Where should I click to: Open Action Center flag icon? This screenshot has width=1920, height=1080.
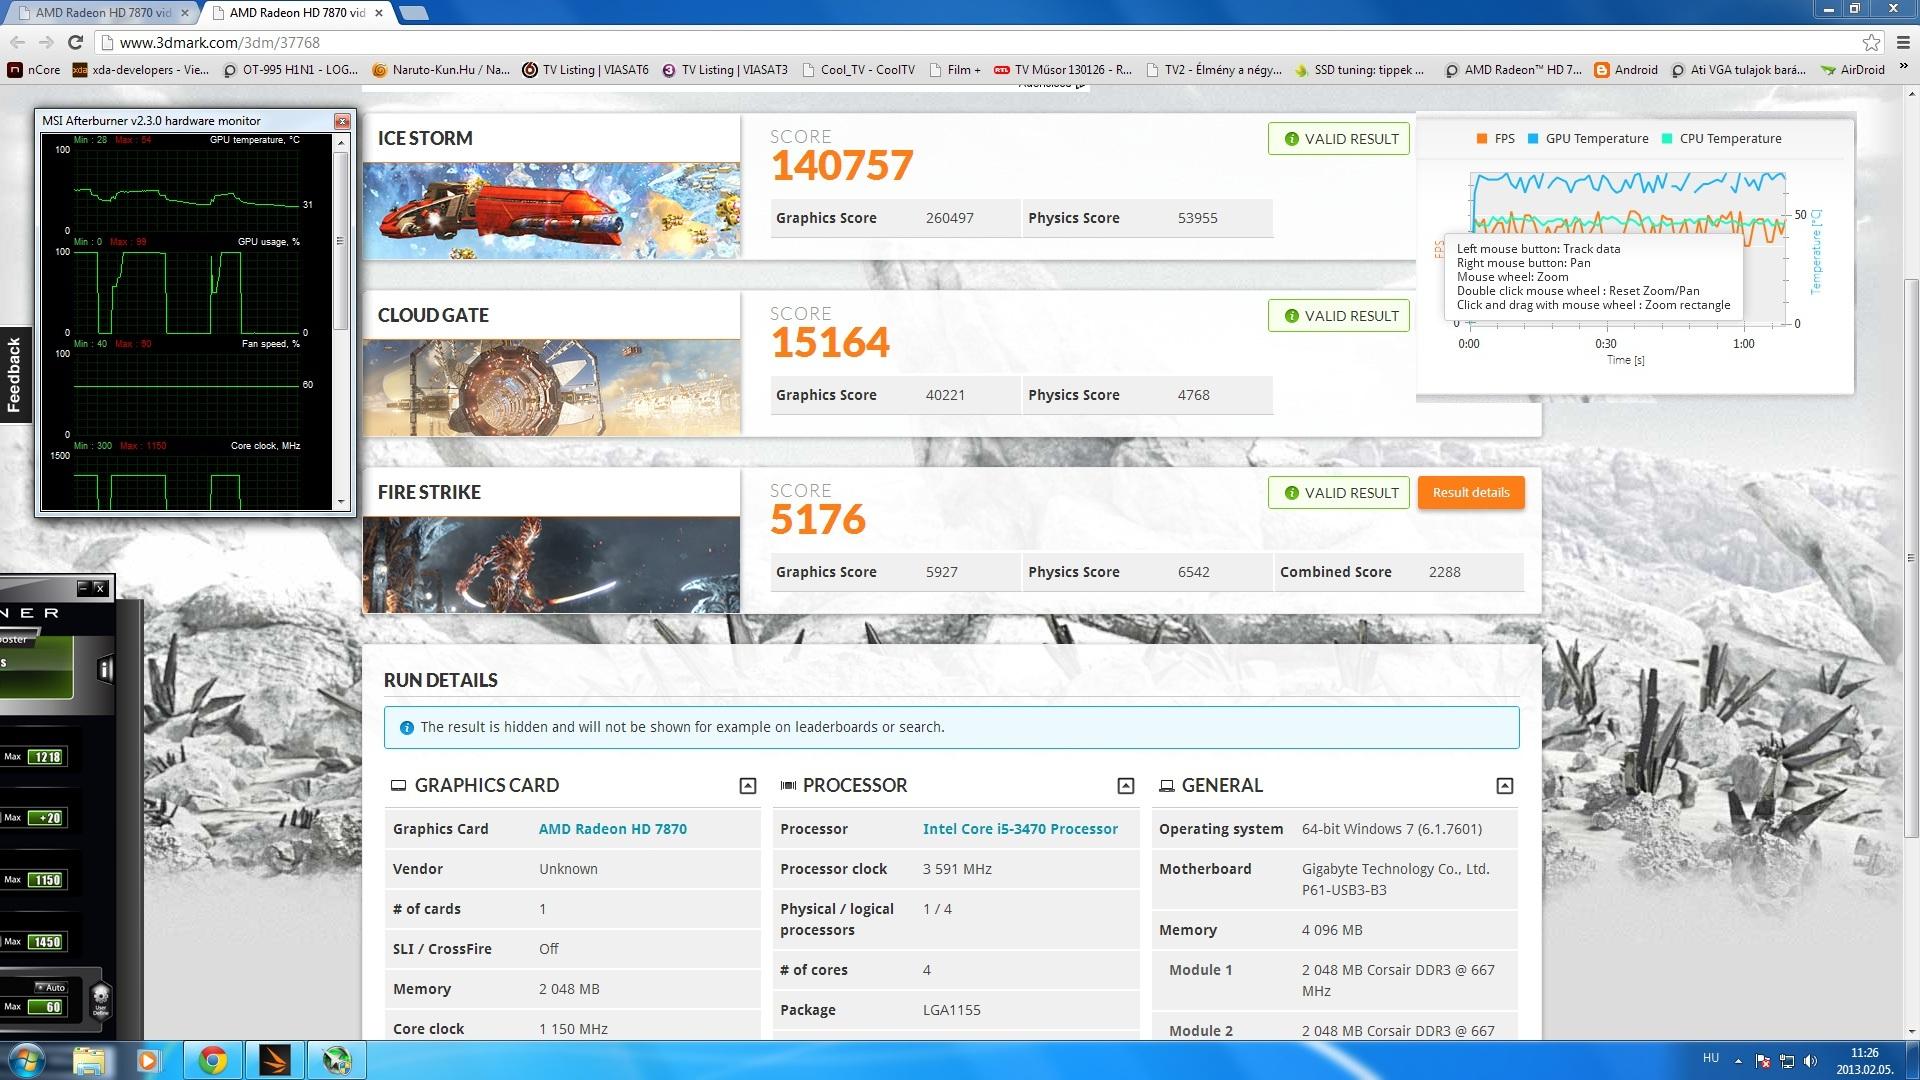(x=1763, y=1061)
